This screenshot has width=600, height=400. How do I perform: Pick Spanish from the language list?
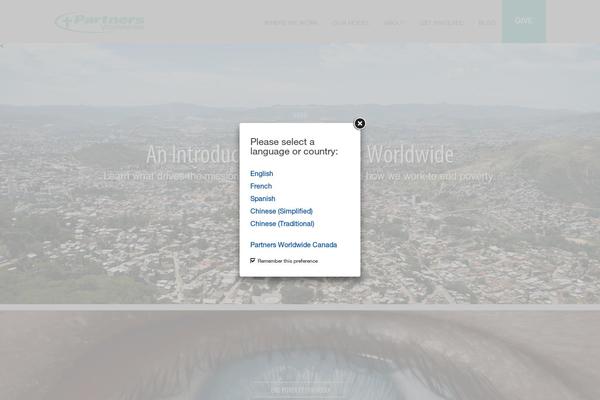point(262,199)
